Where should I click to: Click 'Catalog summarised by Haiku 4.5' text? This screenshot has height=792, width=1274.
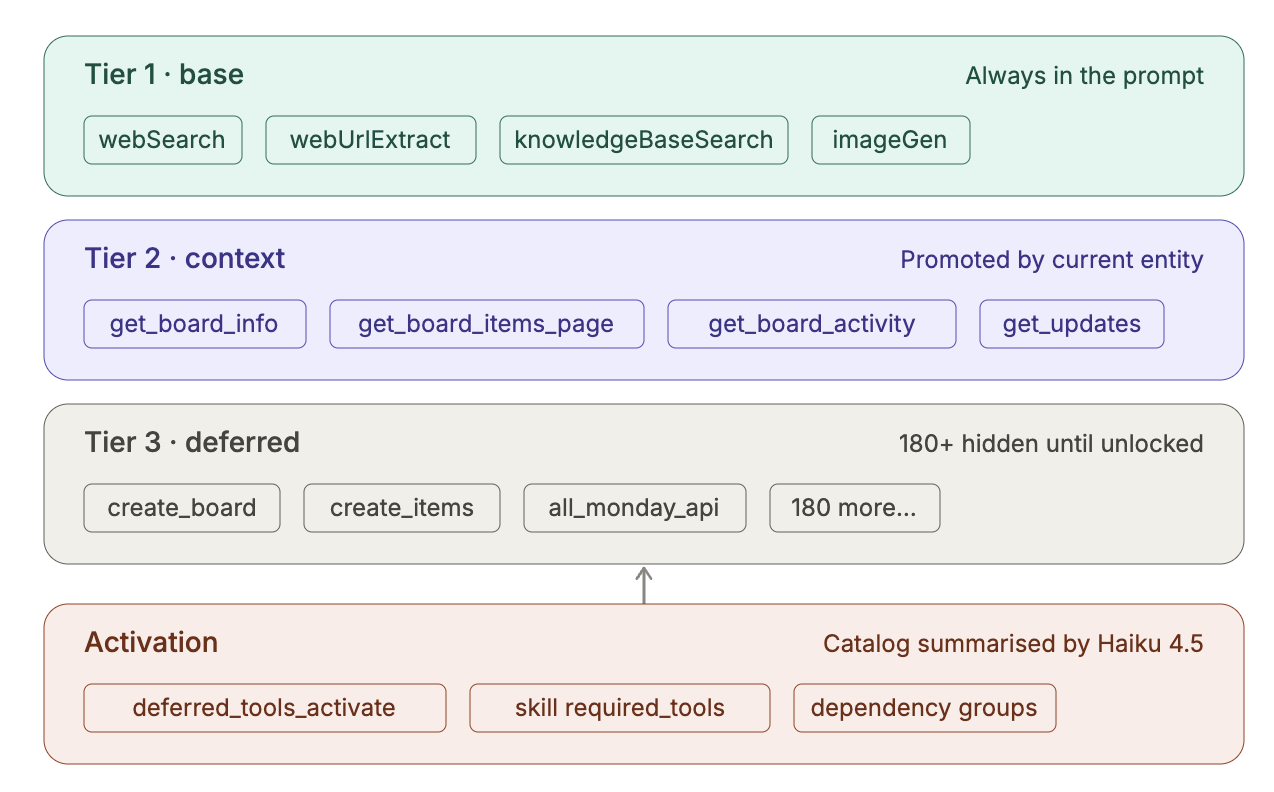coord(1013,644)
